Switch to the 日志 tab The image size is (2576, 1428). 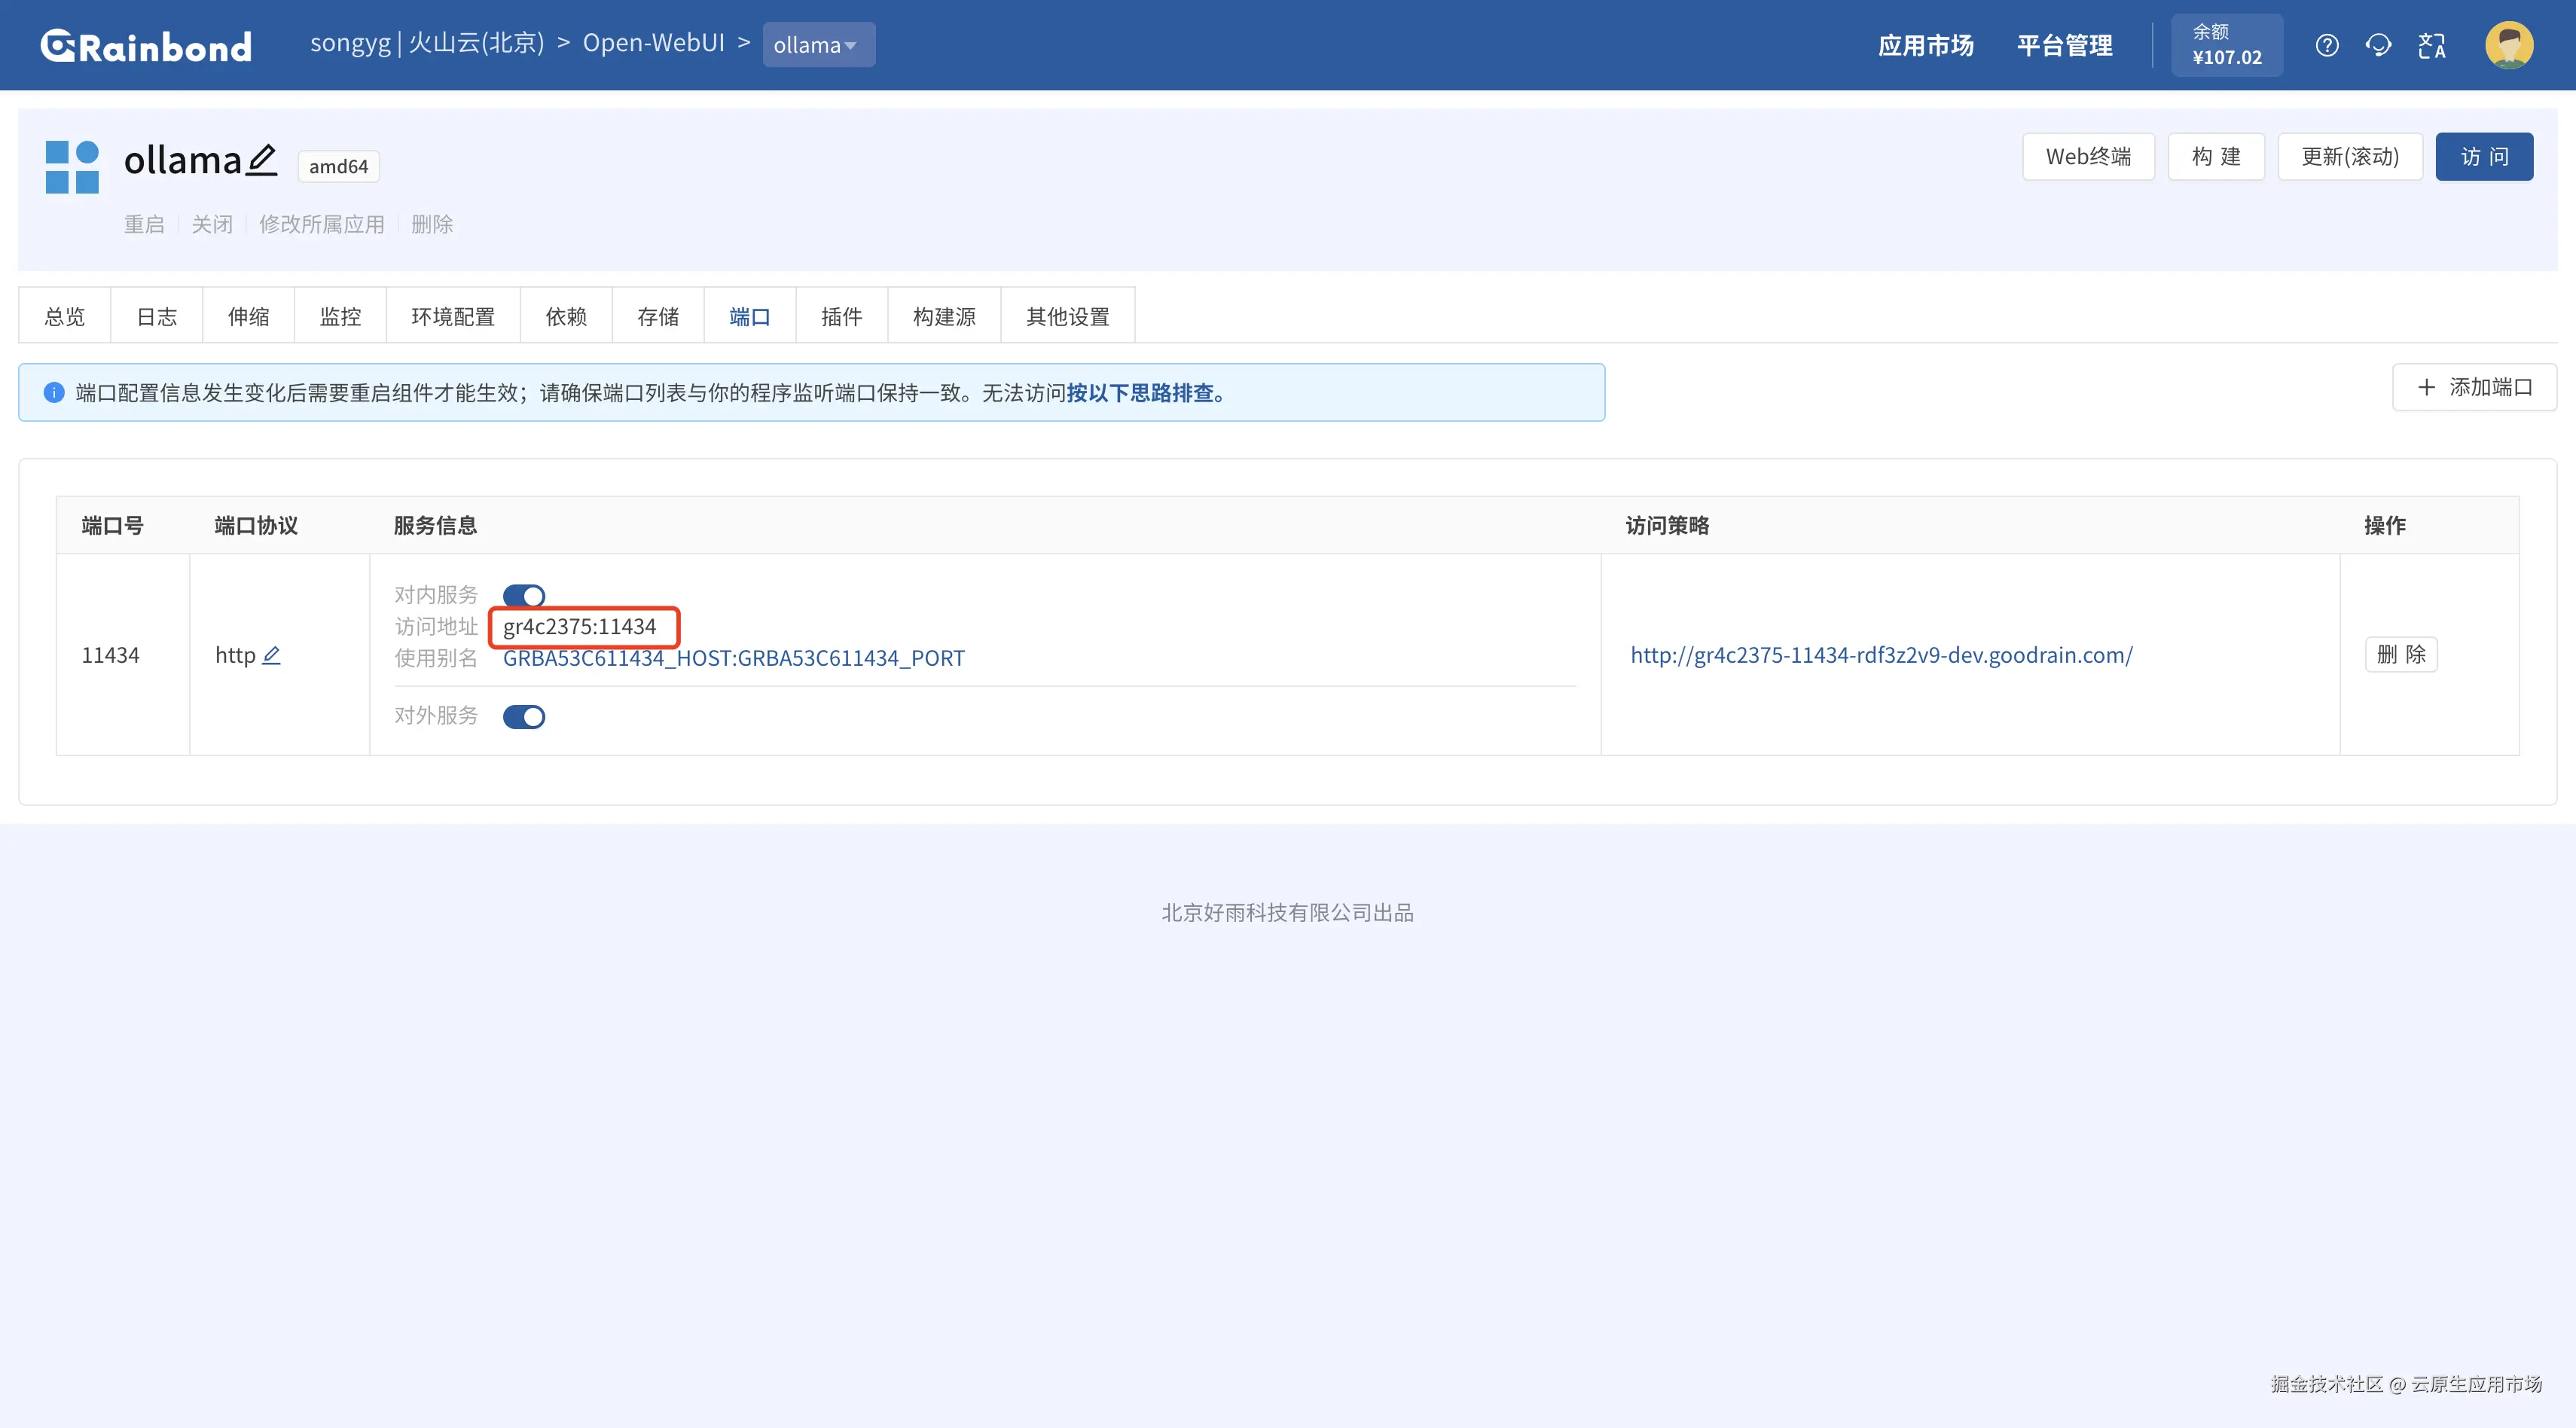[156, 317]
